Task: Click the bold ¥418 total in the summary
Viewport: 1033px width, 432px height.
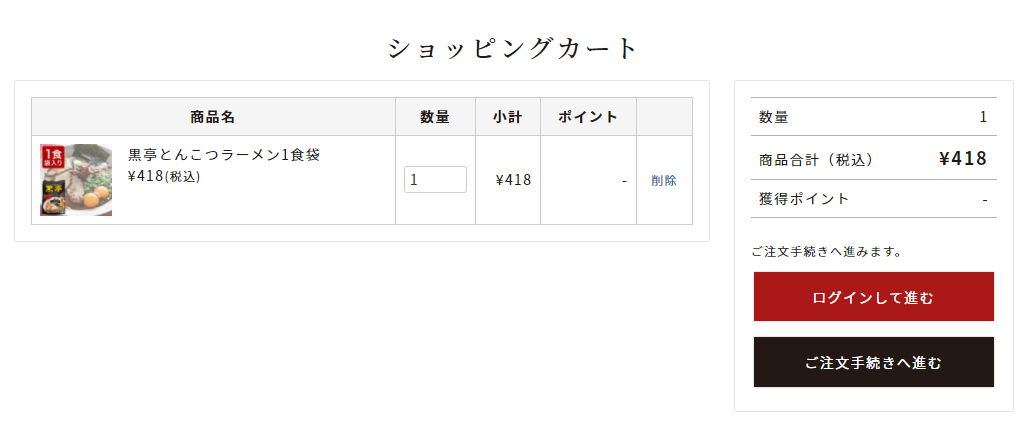Action: click(963, 158)
